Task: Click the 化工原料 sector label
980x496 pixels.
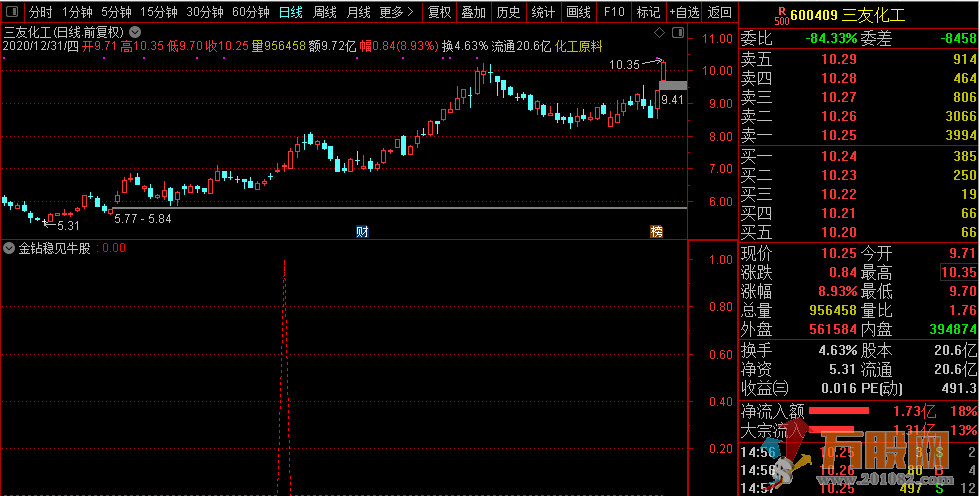Action: (579, 46)
